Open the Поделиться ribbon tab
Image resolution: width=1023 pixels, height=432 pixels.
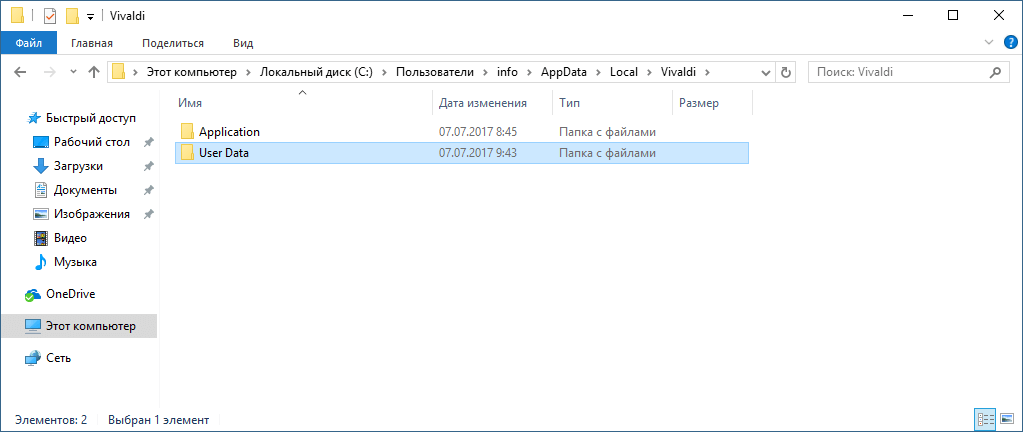coord(173,43)
